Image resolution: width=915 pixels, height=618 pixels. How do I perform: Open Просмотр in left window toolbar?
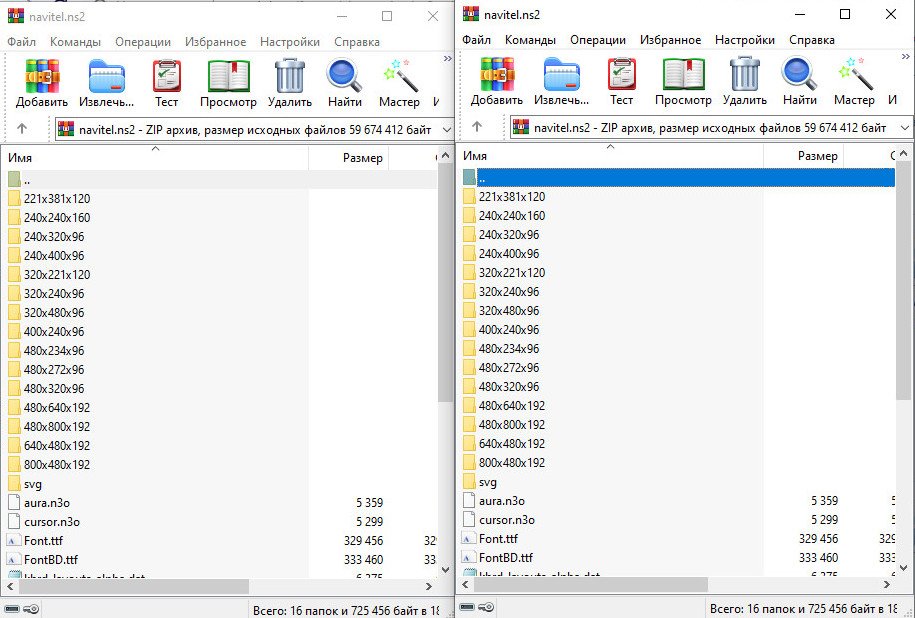(229, 76)
